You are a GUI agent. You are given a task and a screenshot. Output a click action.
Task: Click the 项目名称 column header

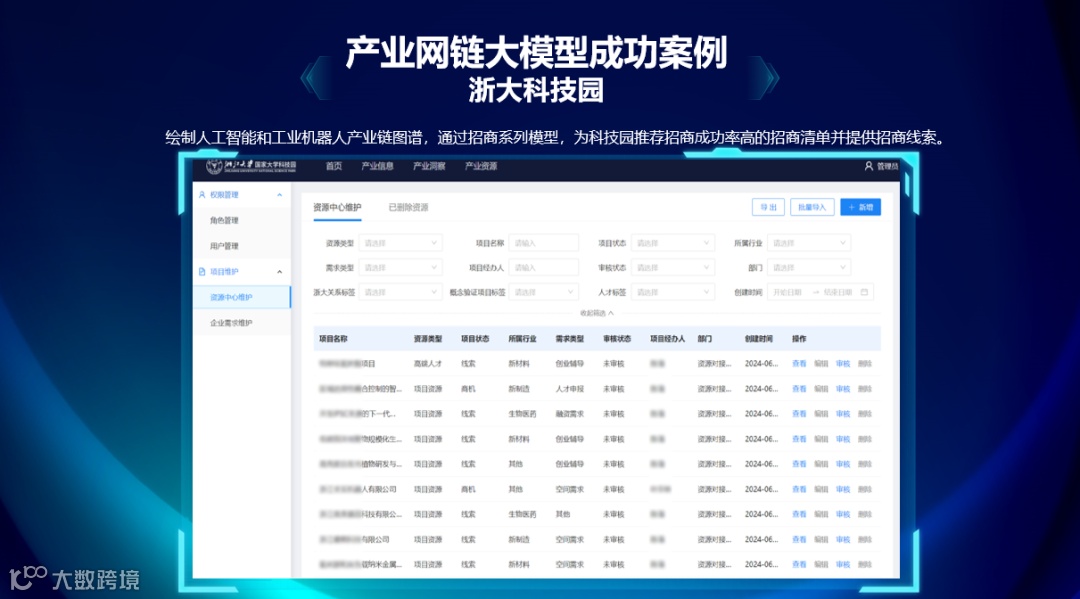pyautogui.click(x=333, y=339)
